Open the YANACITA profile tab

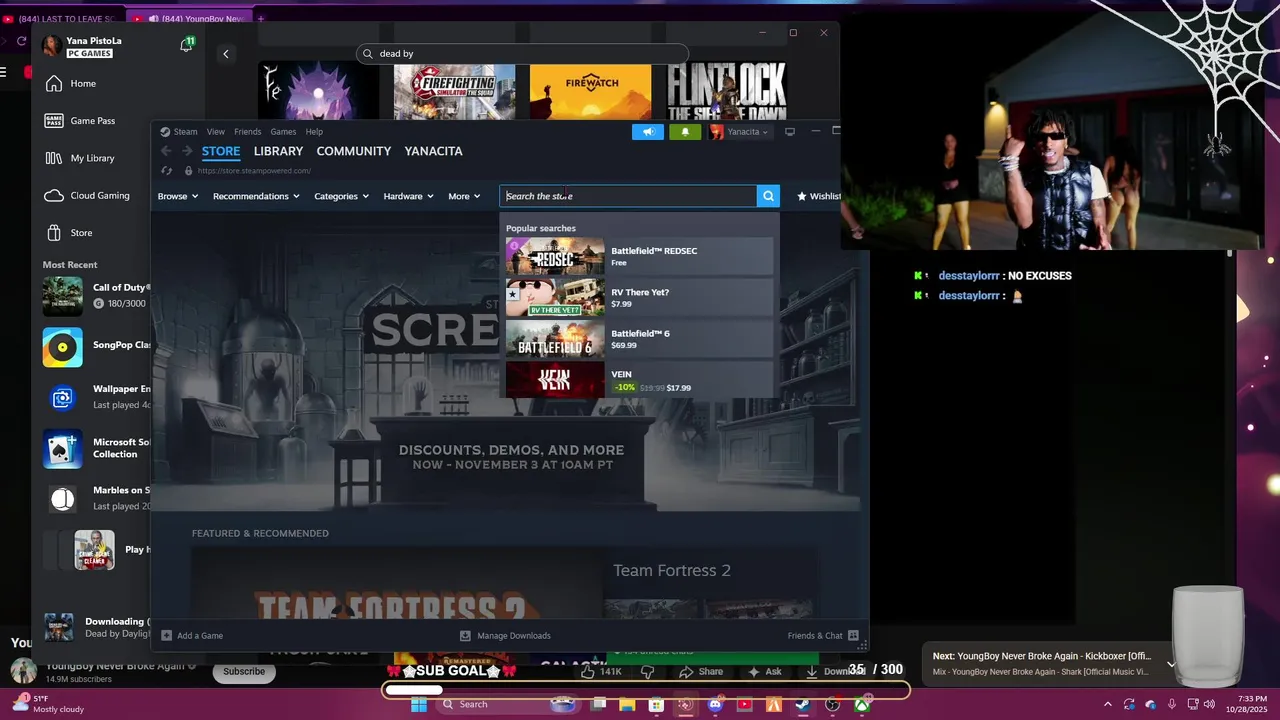pyautogui.click(x=433, y=151)
